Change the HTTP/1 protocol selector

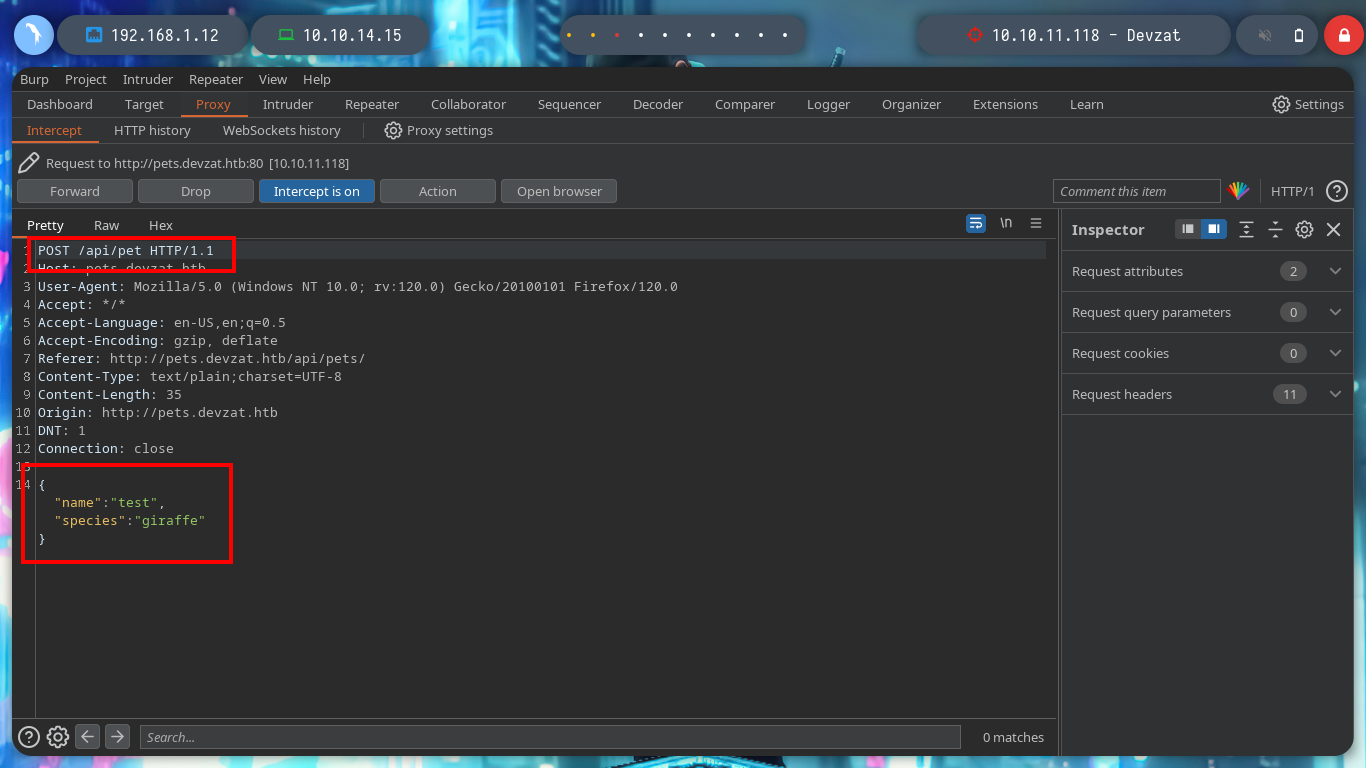[1292, 191]
